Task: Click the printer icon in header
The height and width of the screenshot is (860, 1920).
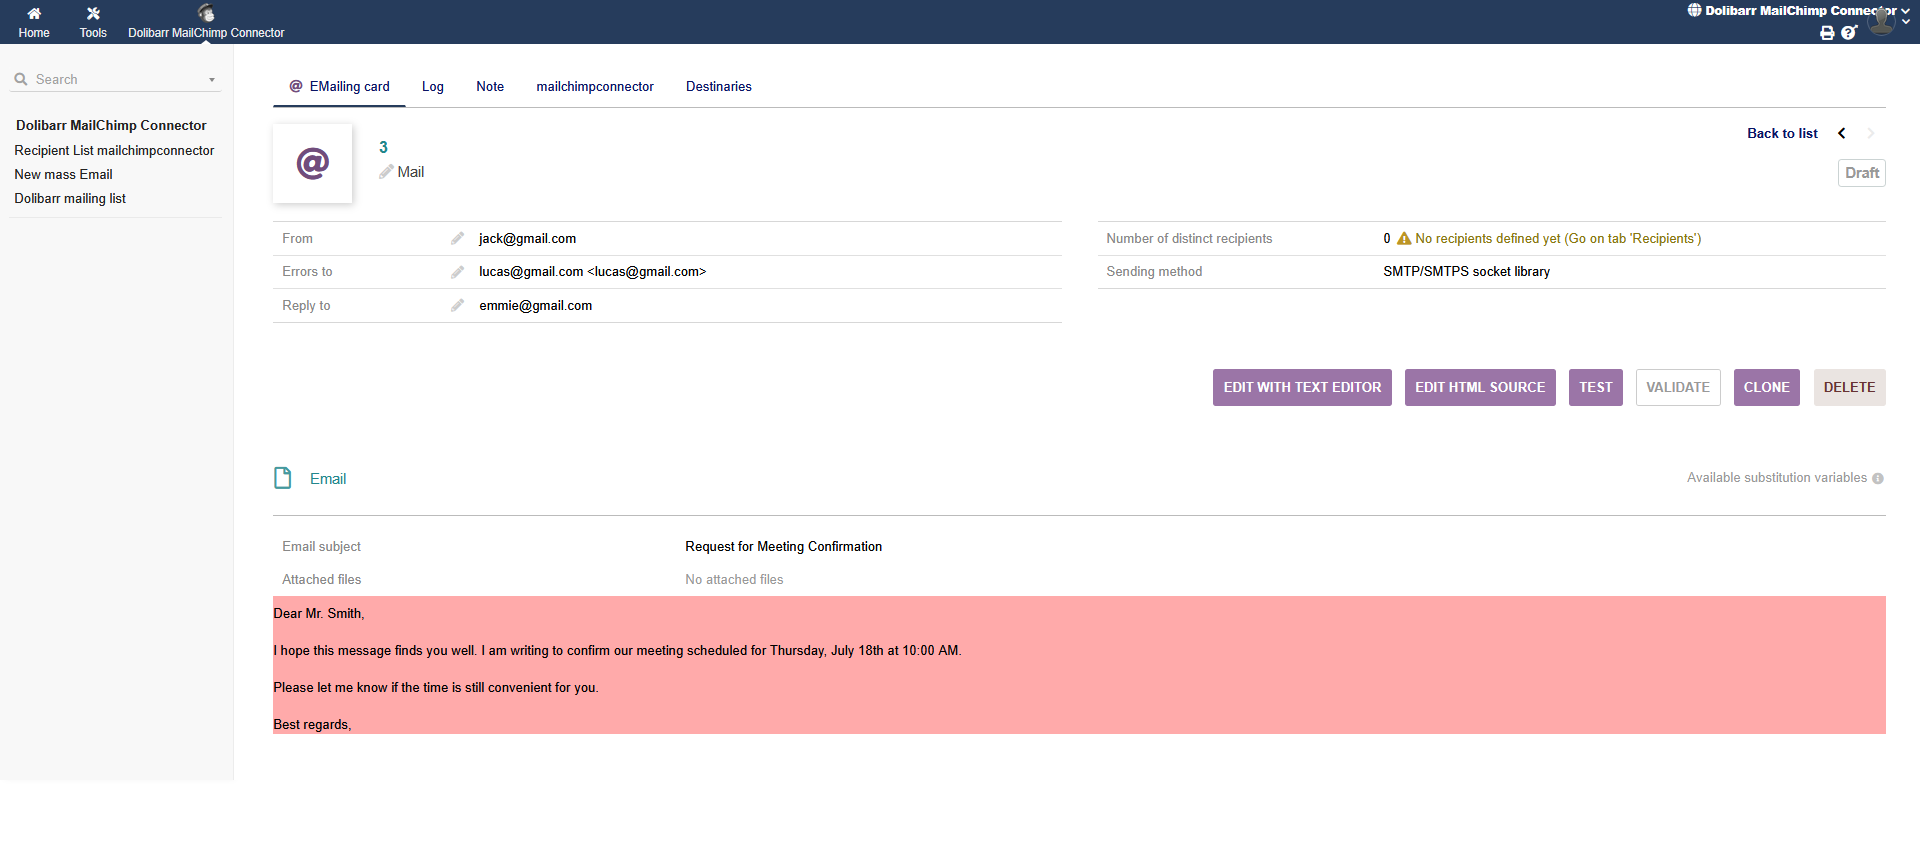Action: pyautogui.click(x=1827, y=33)
